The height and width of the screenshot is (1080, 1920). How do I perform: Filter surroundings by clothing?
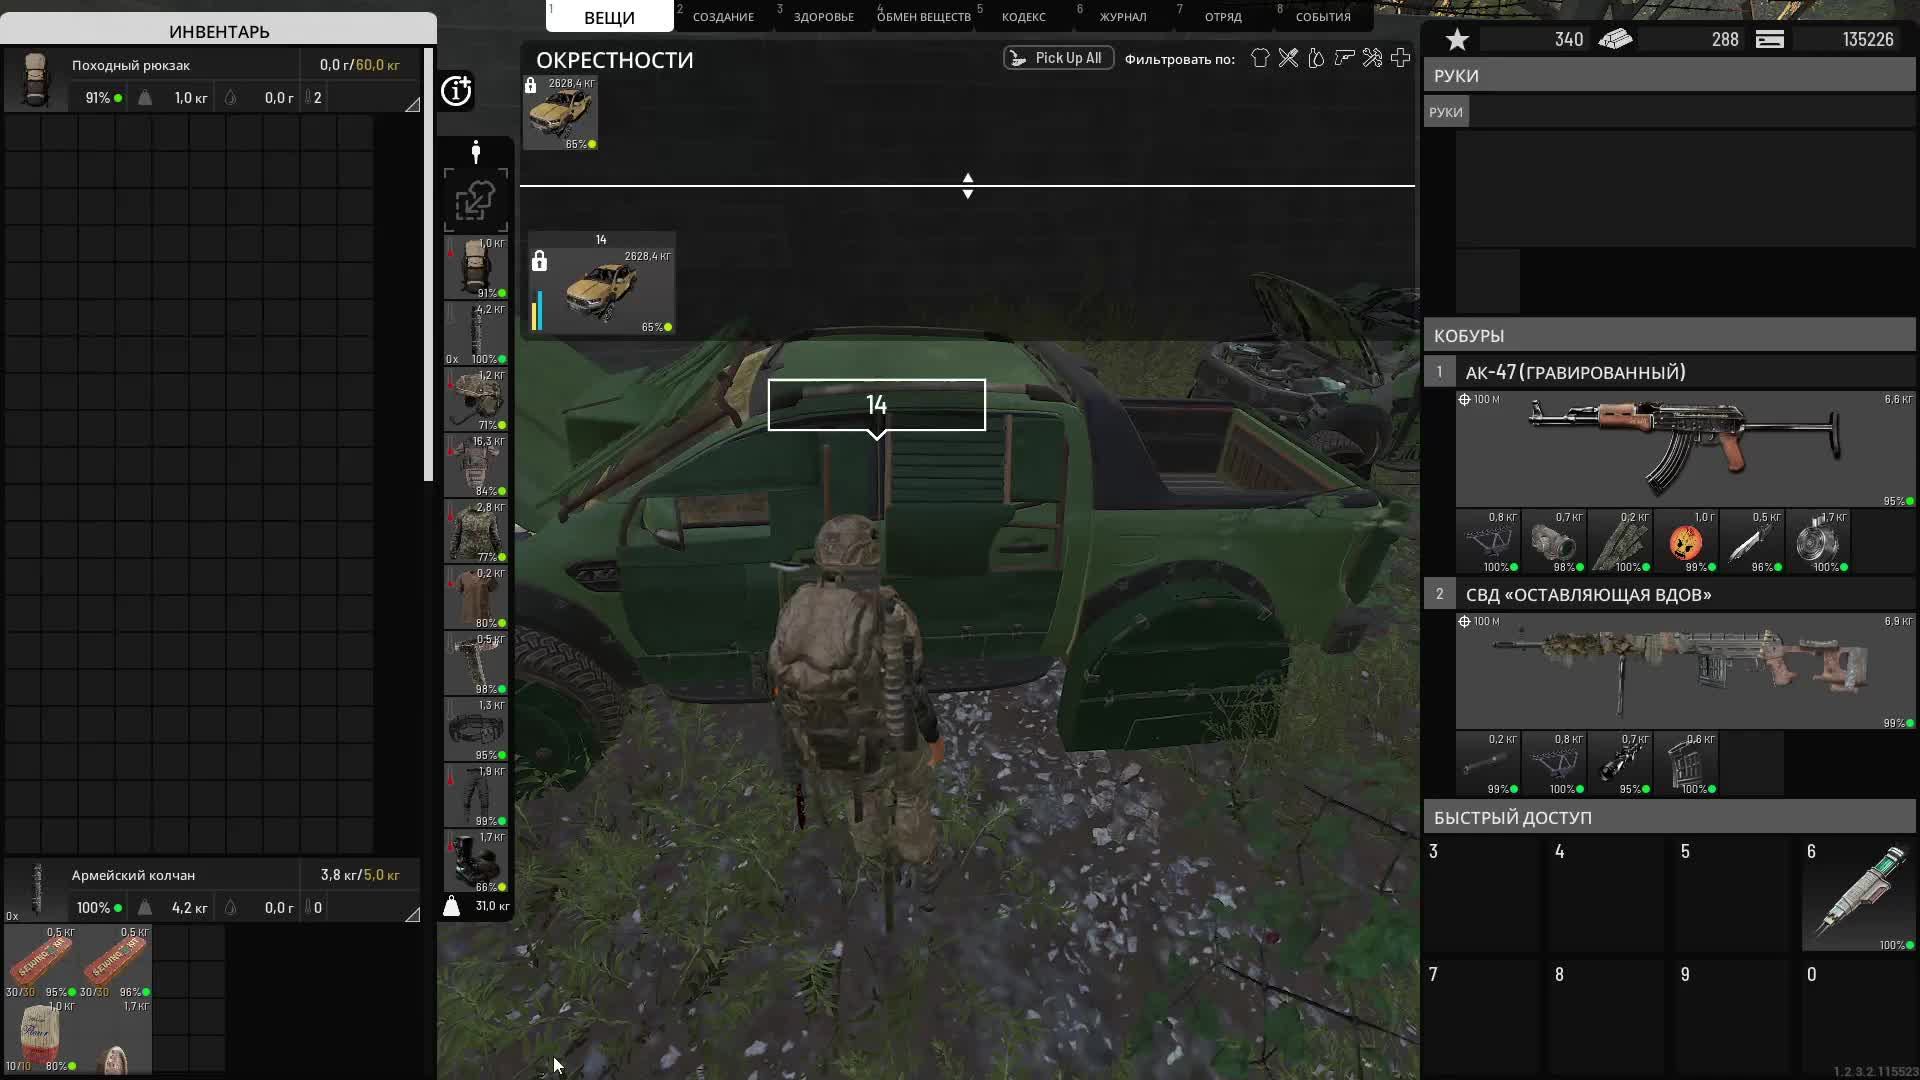(1260, 58)
